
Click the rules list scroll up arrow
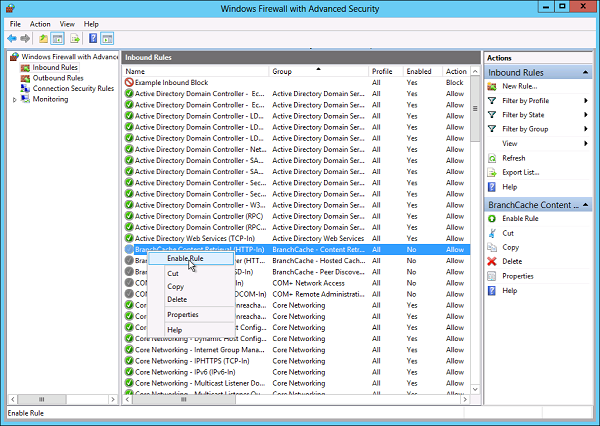tap(475, 72)
